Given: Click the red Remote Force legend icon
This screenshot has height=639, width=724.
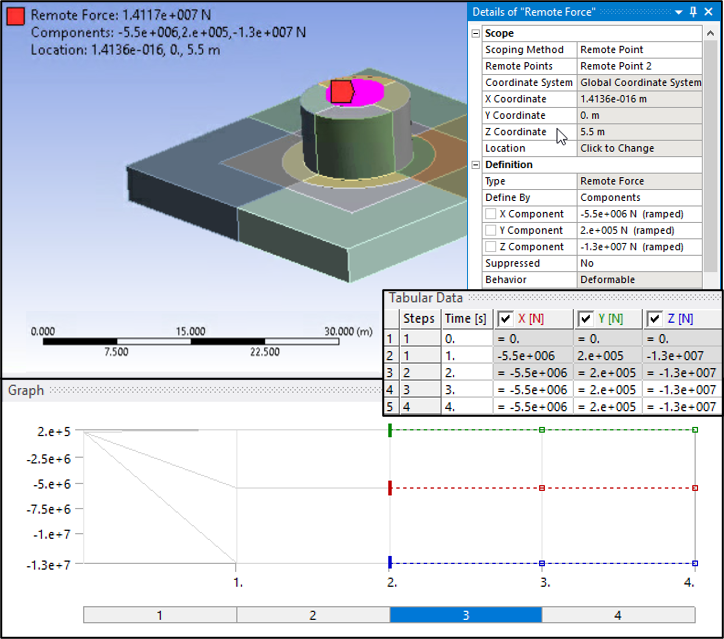Looking at the screenshot, I should [16, 16].
